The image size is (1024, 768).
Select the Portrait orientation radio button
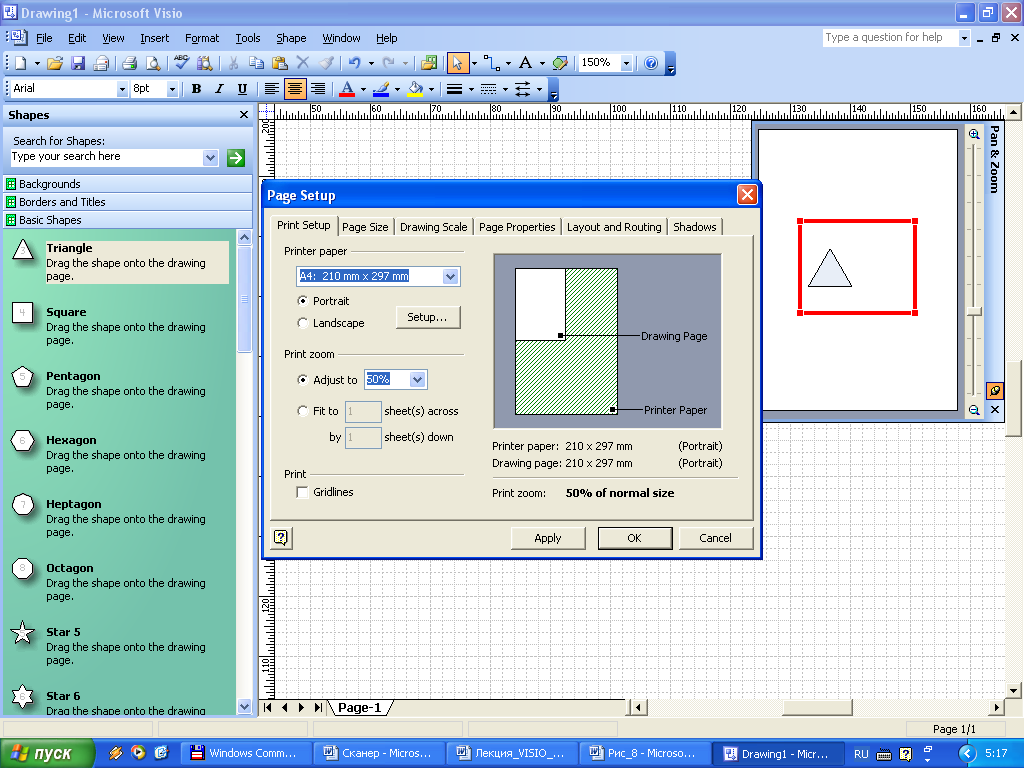[302, 301]
